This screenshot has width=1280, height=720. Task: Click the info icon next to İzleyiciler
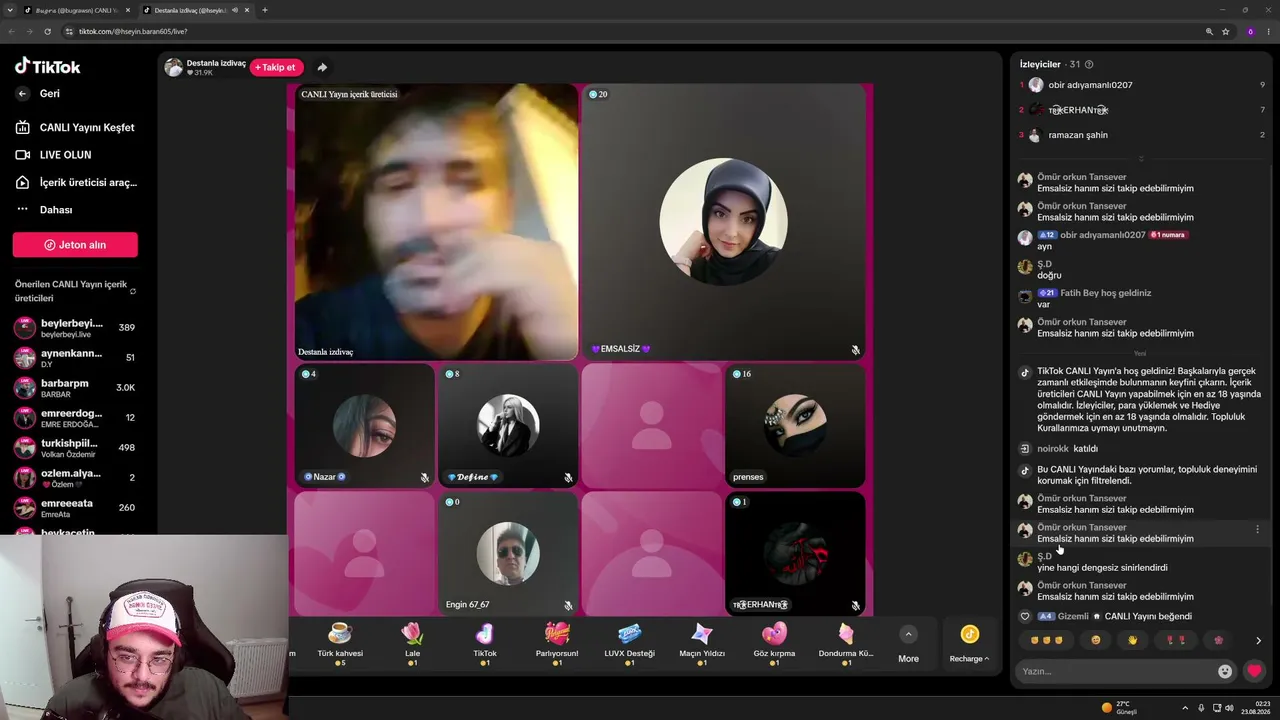coord(1089,64)
